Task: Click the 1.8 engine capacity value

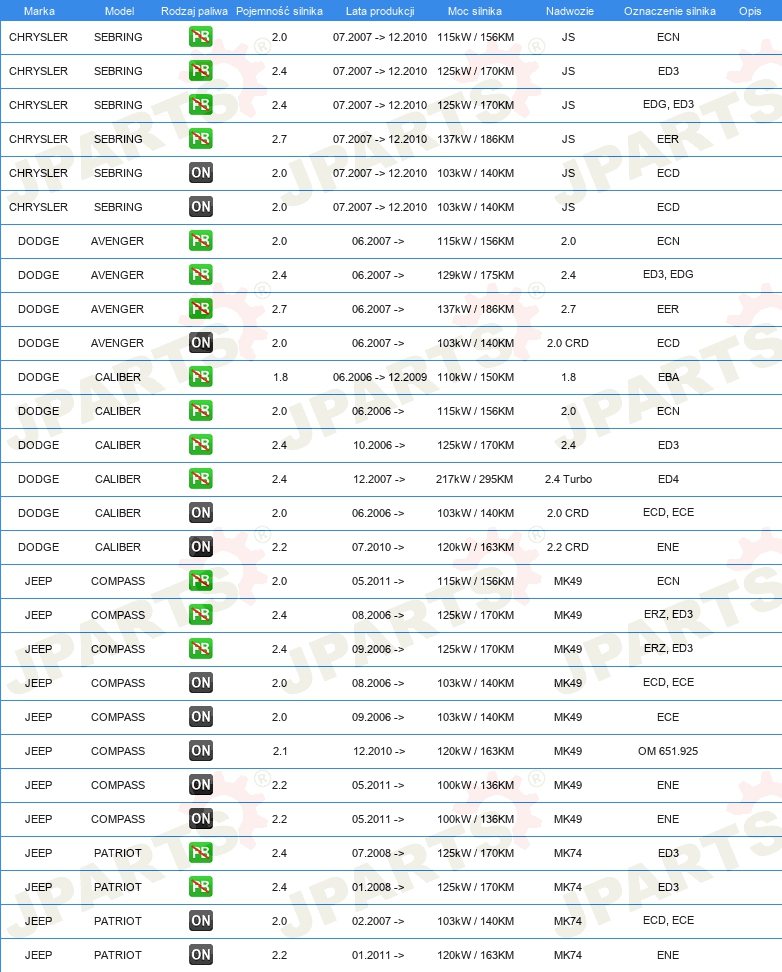Action: (280, 377)
